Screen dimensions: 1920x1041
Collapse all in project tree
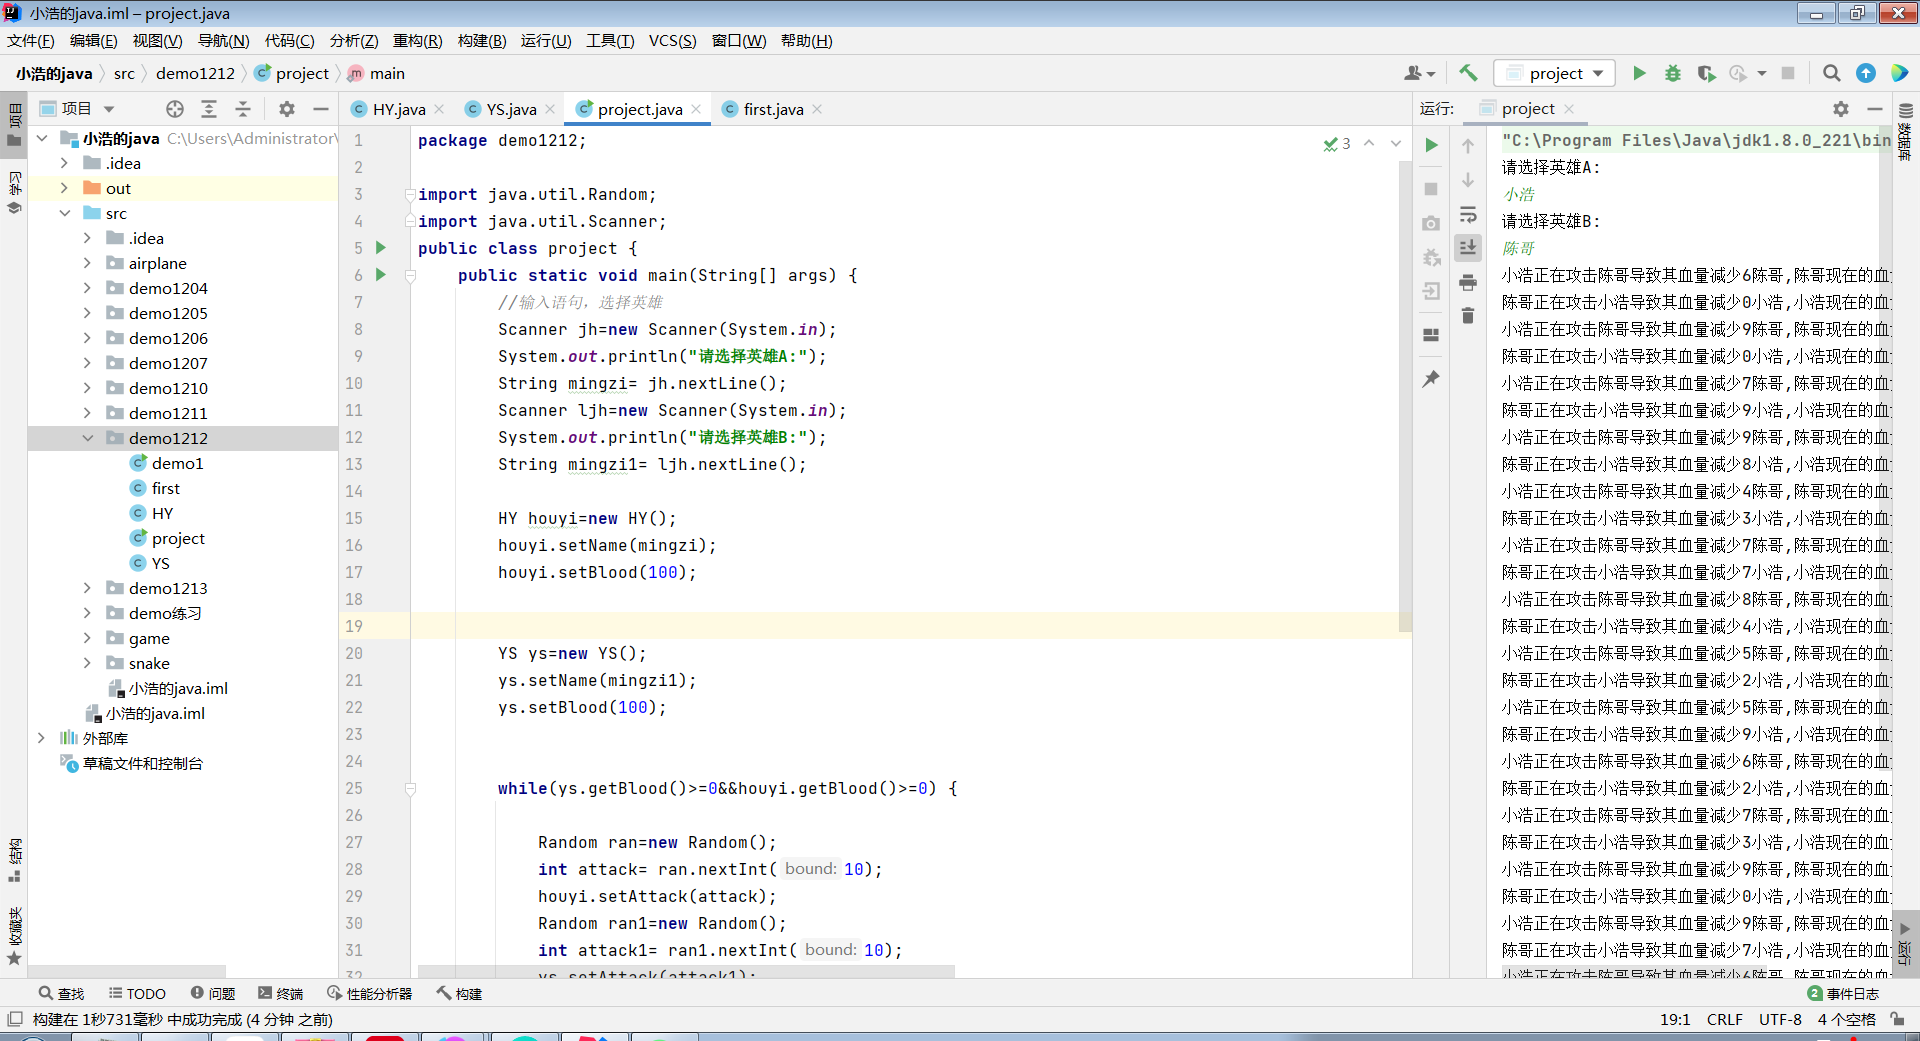[x=243, y=109]
